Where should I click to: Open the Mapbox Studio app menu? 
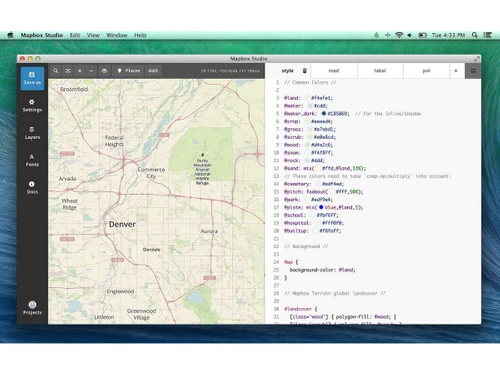point(42,35)
